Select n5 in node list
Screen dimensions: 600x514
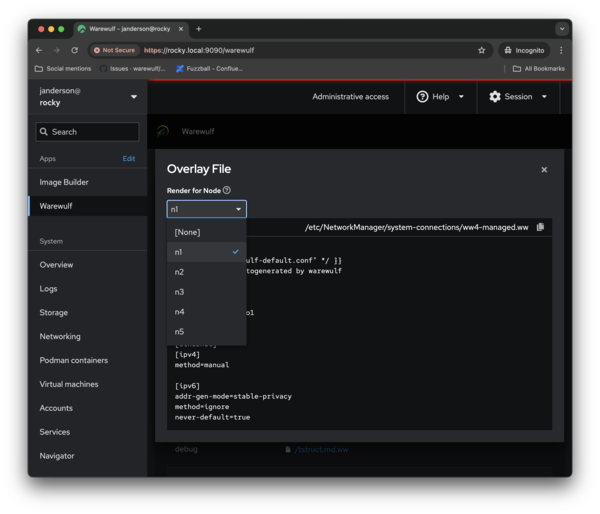coord(207,331)
